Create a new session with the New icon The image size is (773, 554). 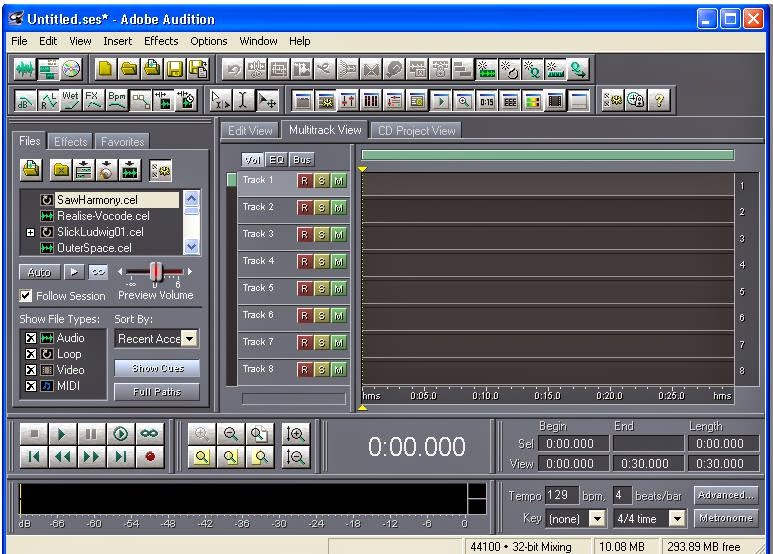(105, 69)
